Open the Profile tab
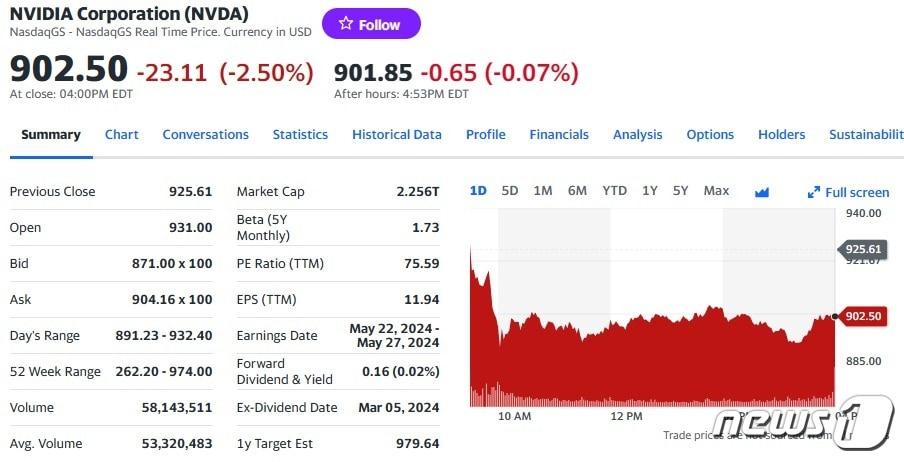Image resolution: width=904 pixels, height=462 pixels. coord(485,135)
